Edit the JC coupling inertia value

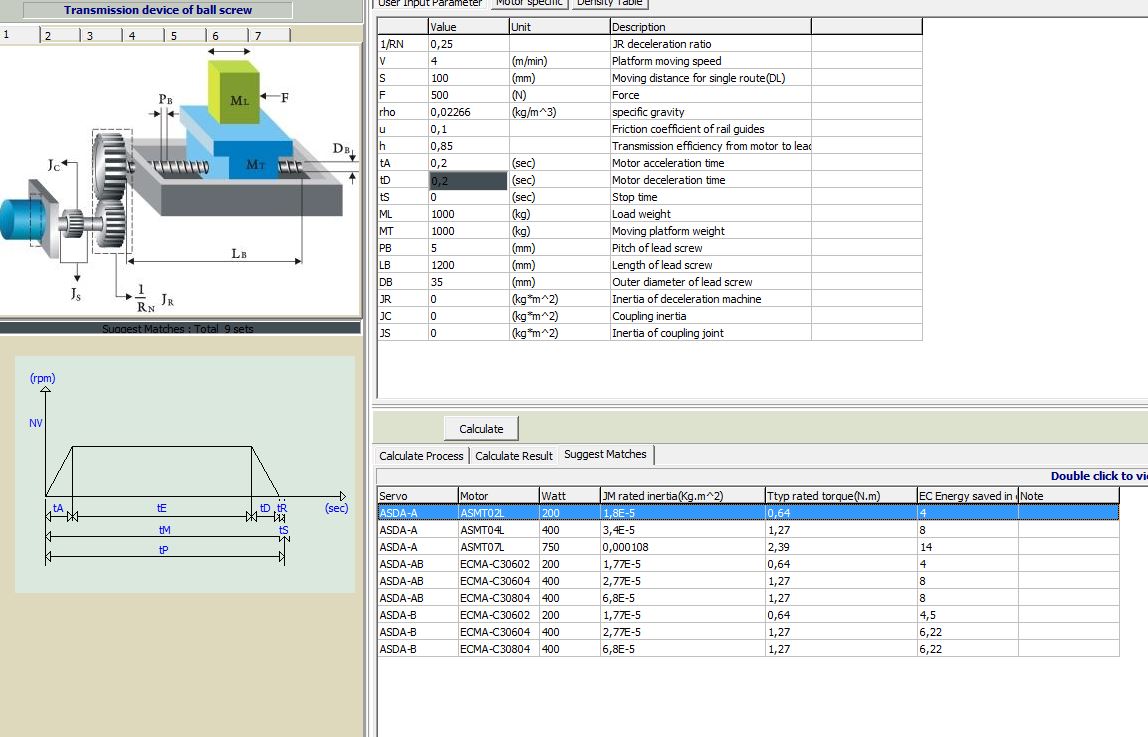[469, 316]
